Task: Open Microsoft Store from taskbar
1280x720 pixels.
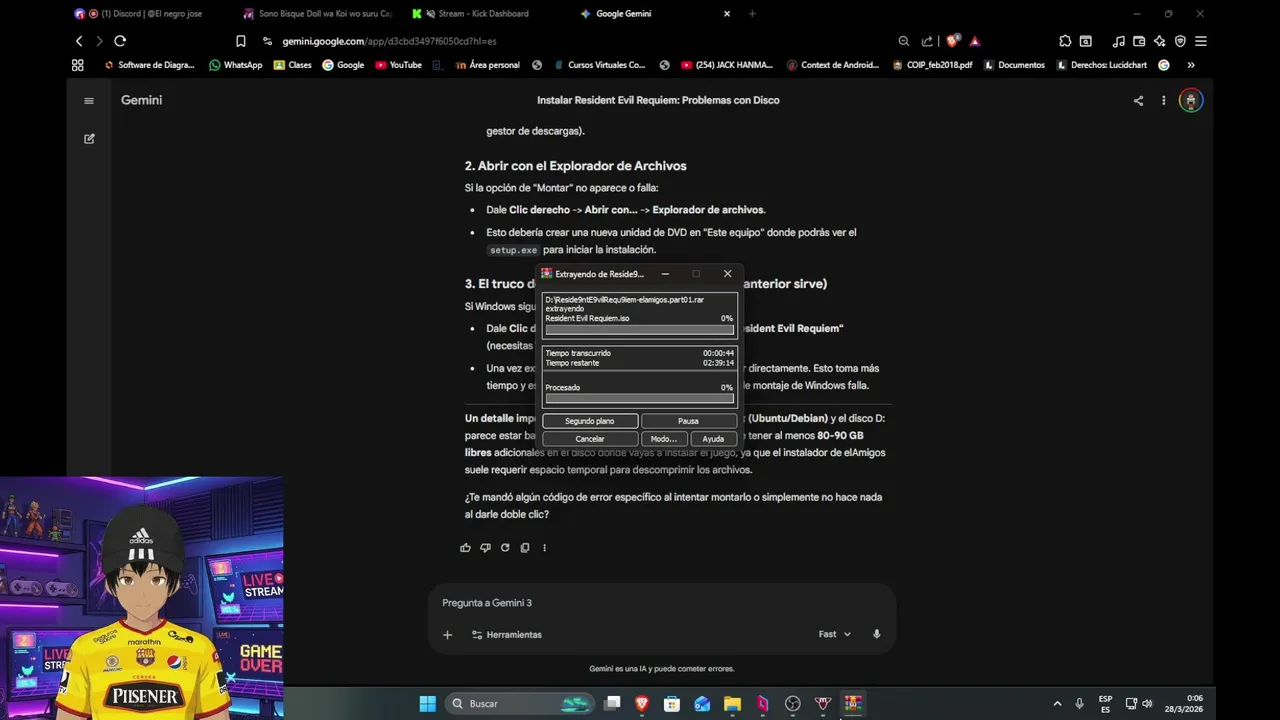Action: 672,704
